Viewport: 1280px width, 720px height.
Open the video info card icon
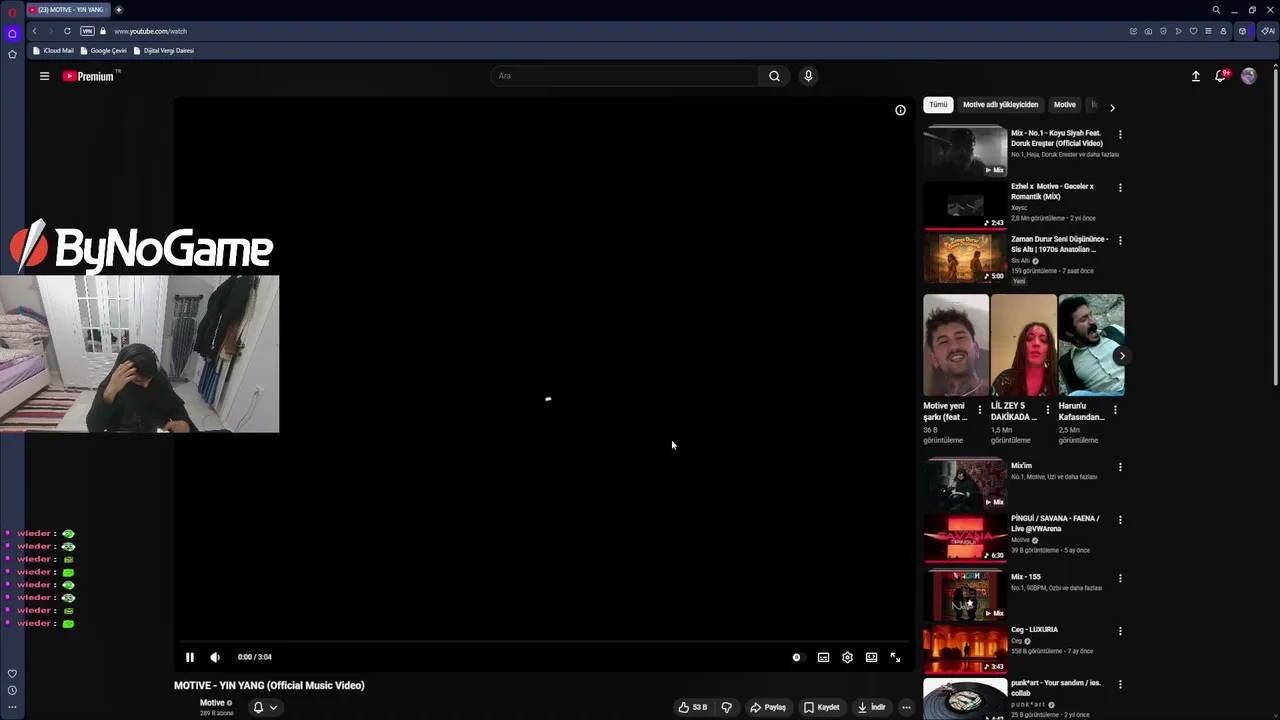pos(900,110)
